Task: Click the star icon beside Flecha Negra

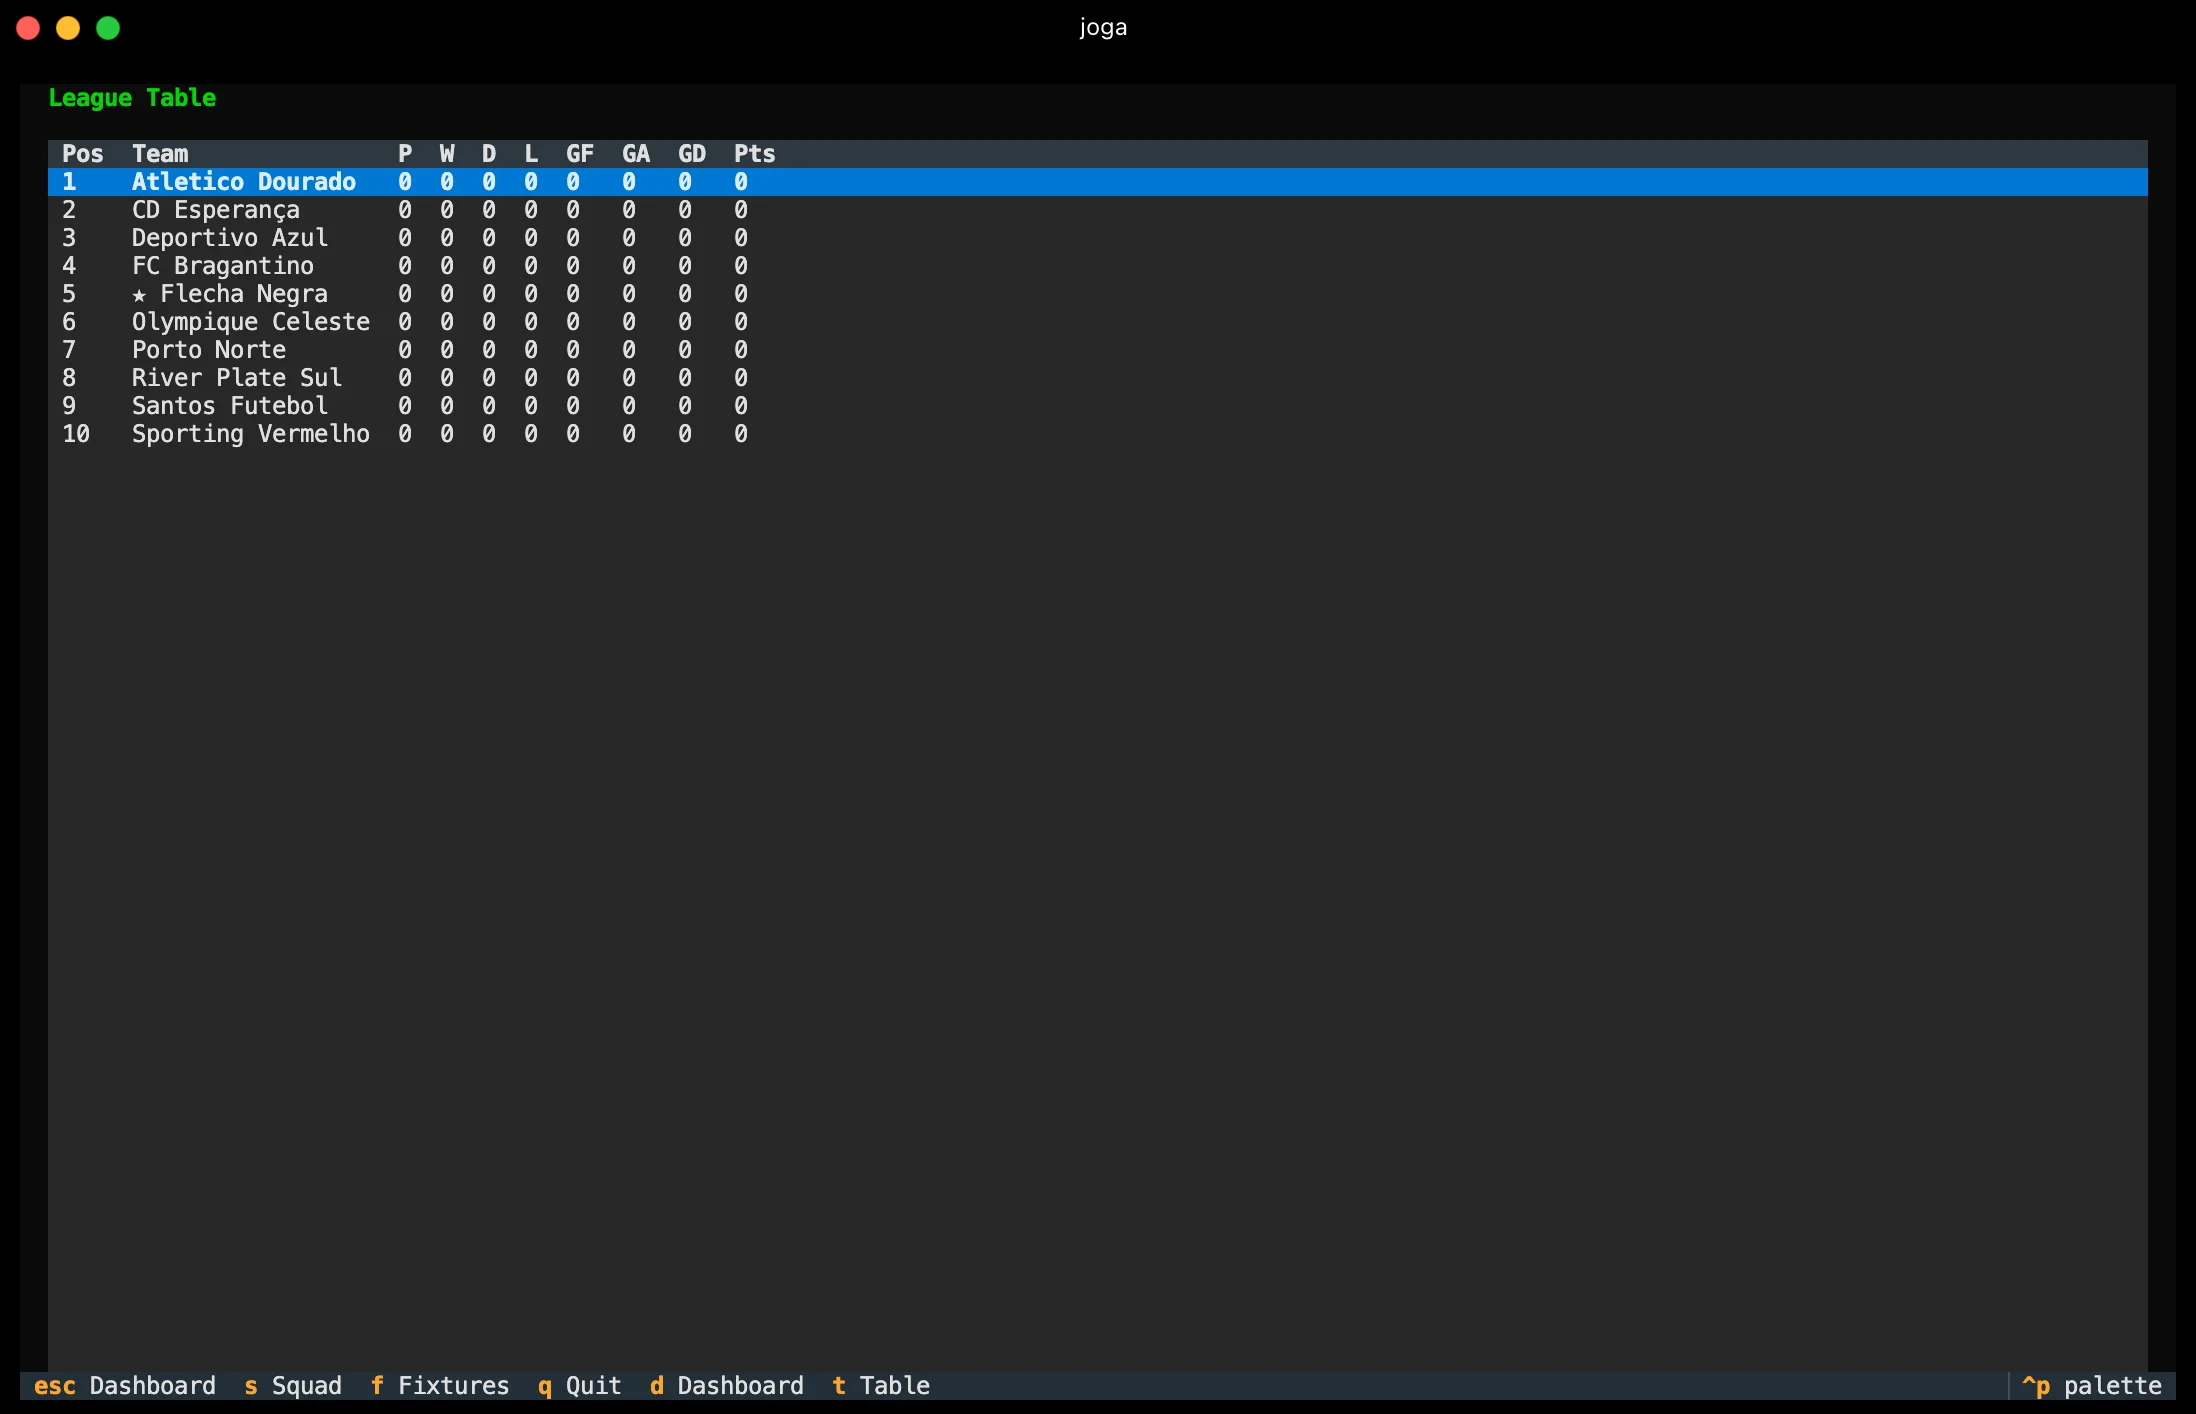Action: click(139, 295)
